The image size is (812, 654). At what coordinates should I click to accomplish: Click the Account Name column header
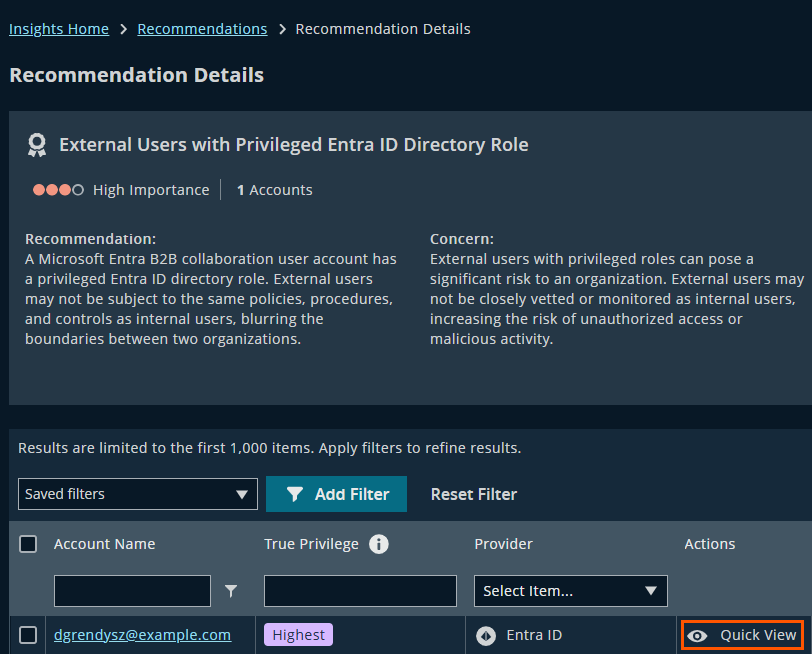(x=105, y=544)
